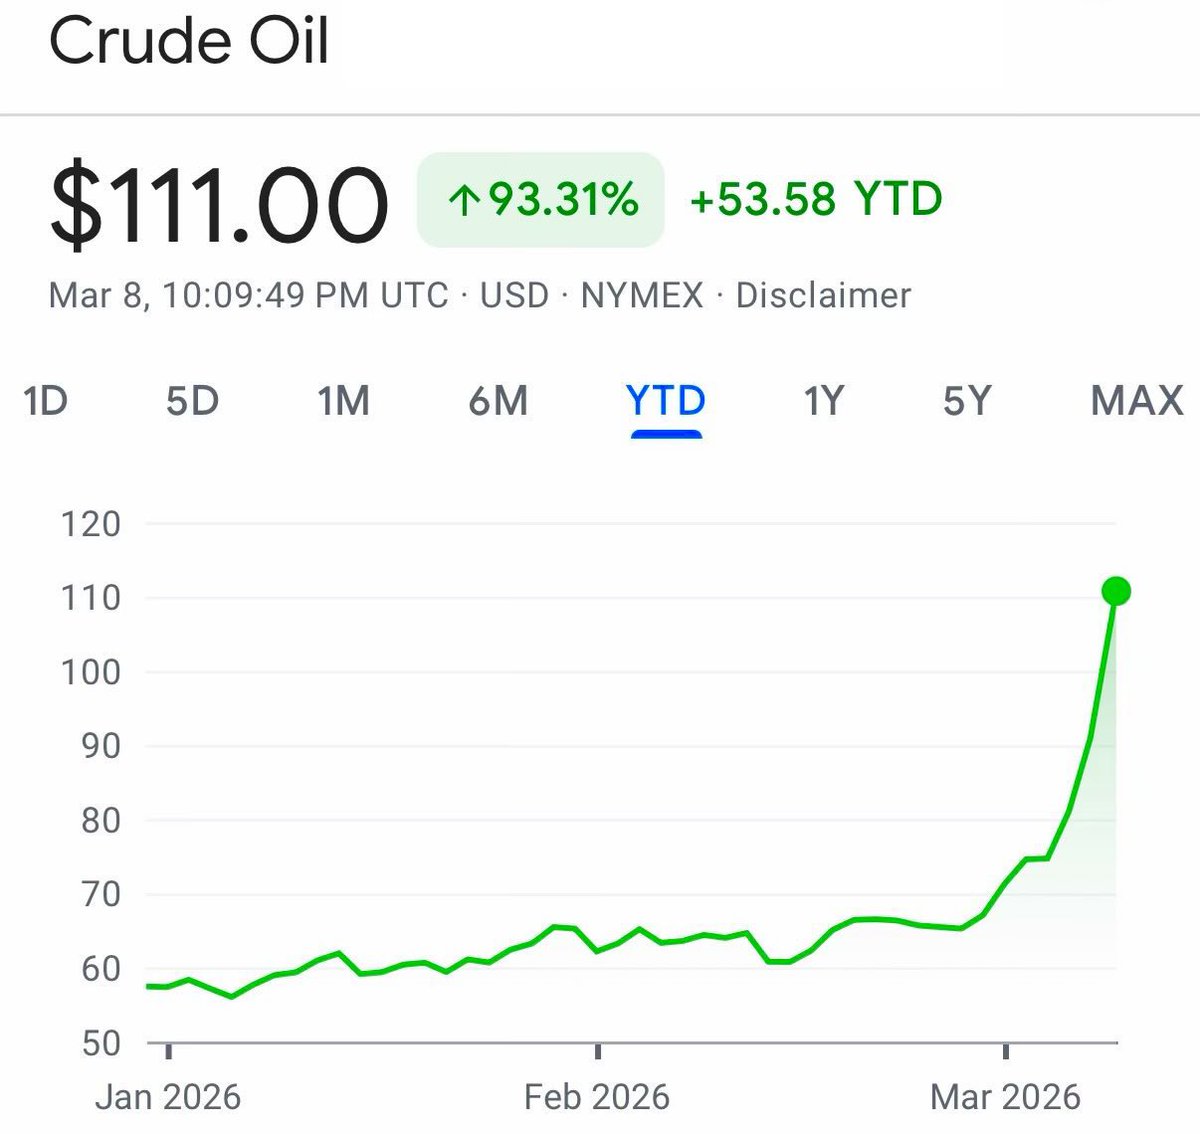Click the green 93.31% change badge

(x=540, y=199)
